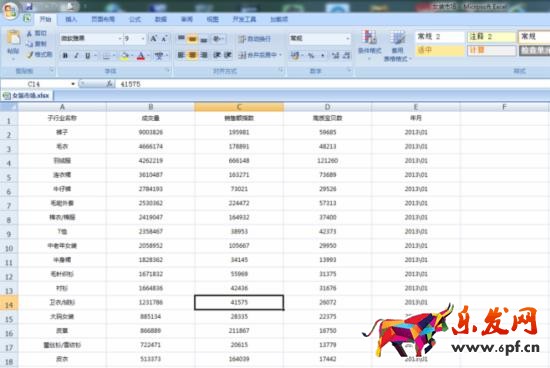Toggle Bold formatting
Screen dimensions: 550x368
pos(65,55)
